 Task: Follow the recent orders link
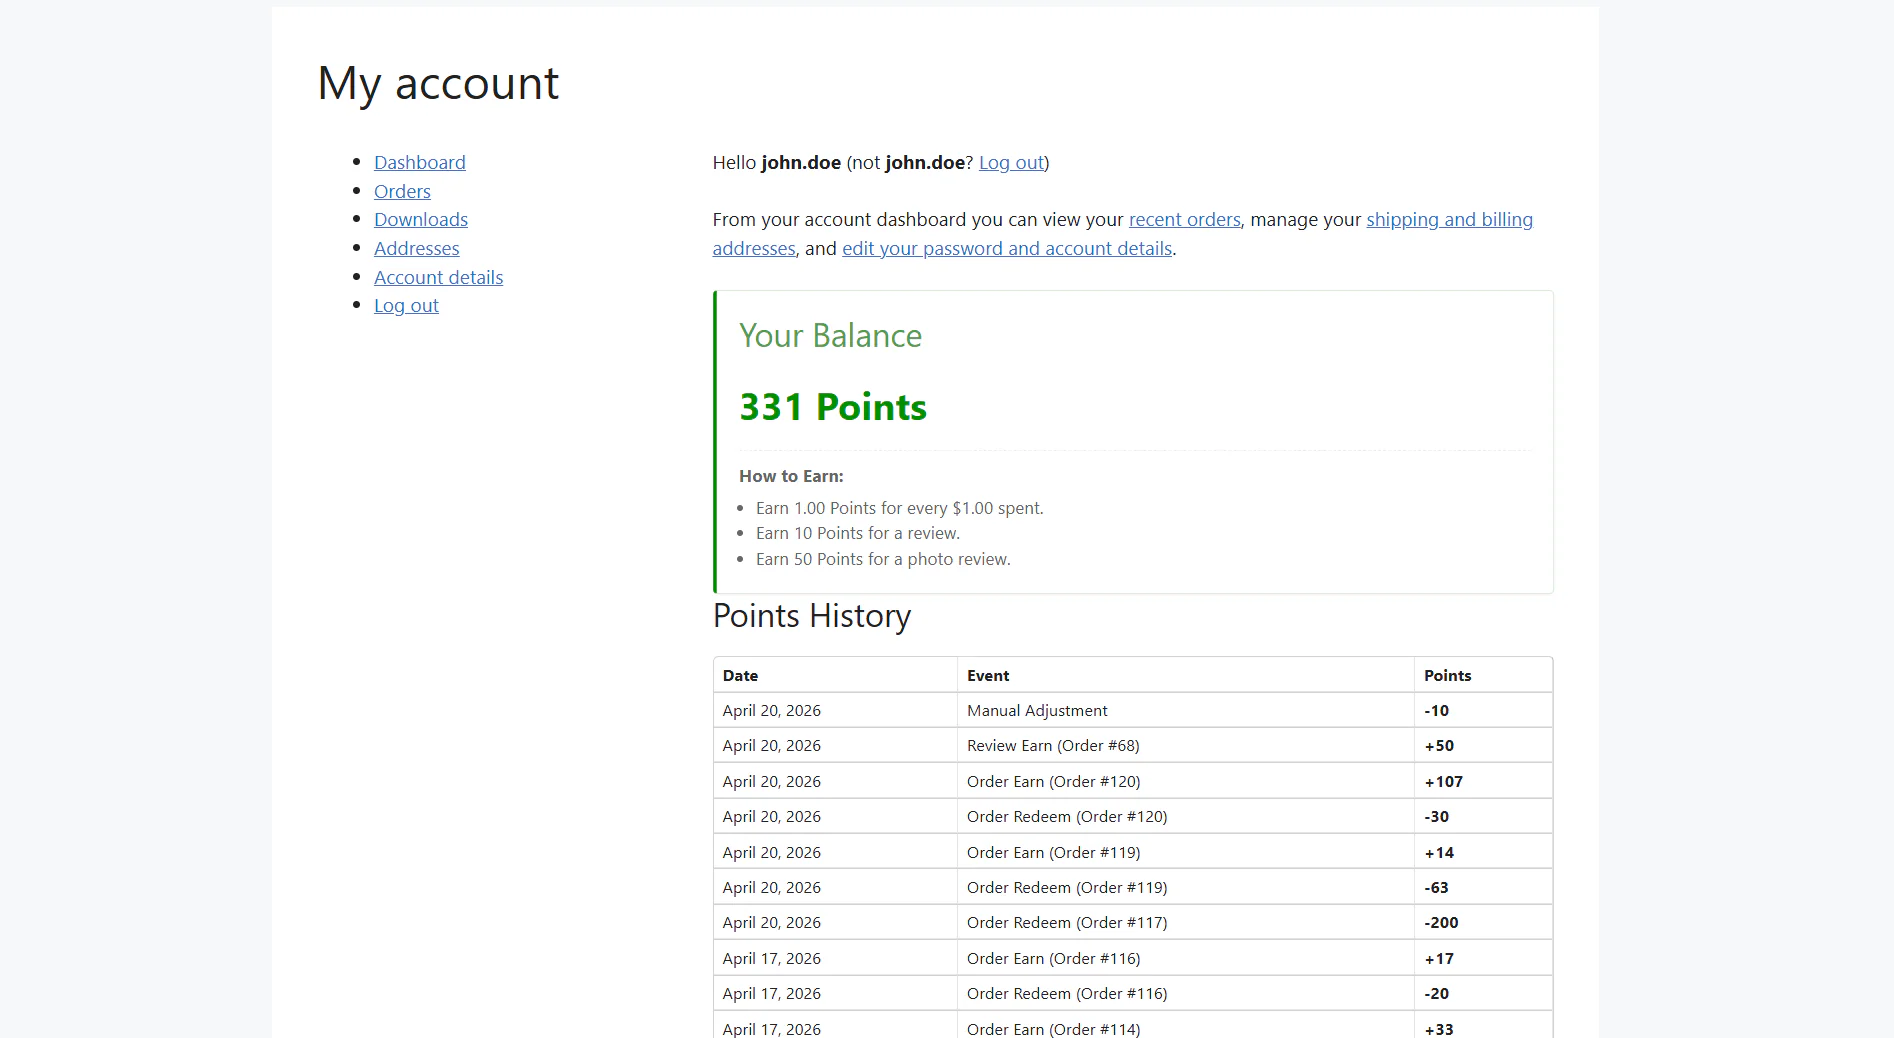(1184, 219)
